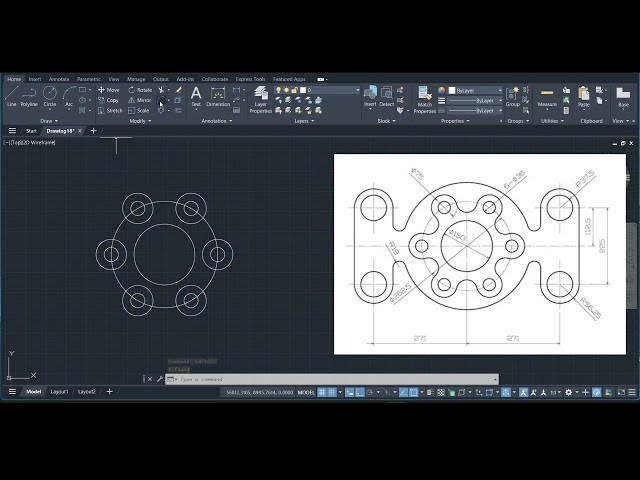Select the Polyline tool
Viewport: 640px width, 480px height.
coord(29,96)
